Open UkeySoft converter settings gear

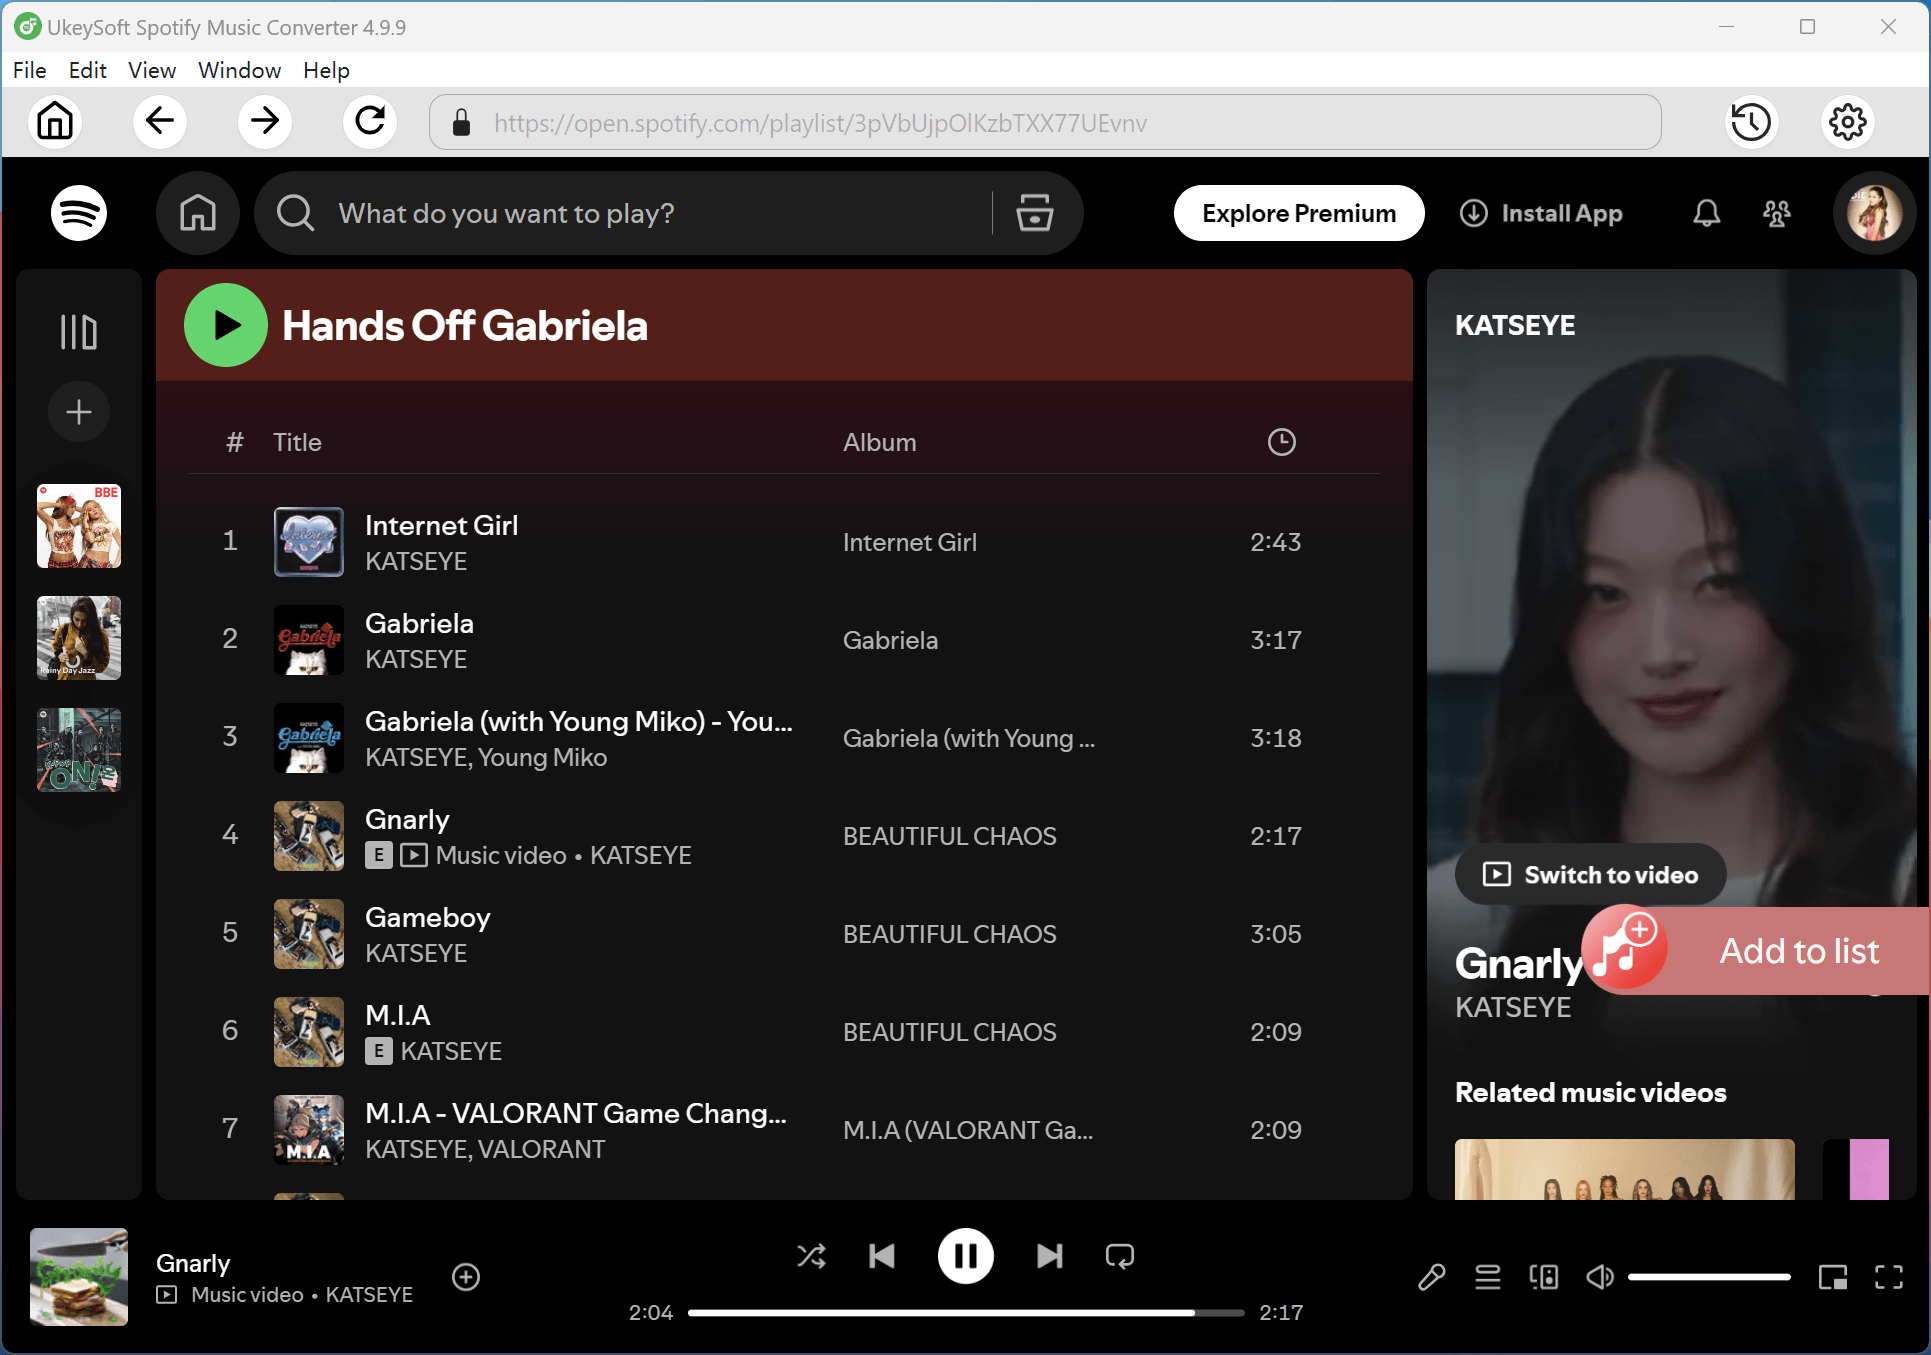[x=1847, y=122]
